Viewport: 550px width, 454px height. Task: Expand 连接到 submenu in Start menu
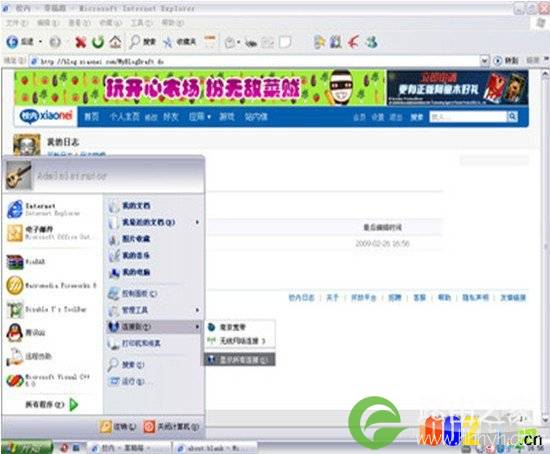(x=153, y=327)
